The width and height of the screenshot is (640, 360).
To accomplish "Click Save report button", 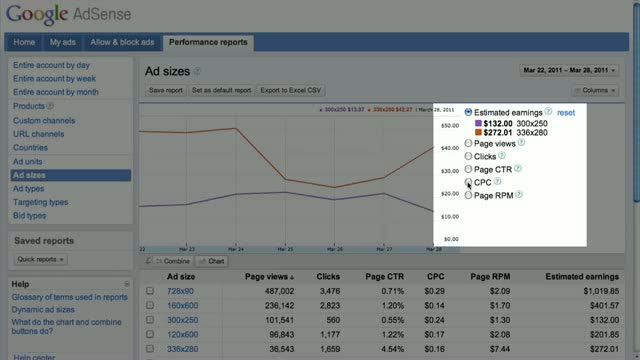I will (166, 90).
